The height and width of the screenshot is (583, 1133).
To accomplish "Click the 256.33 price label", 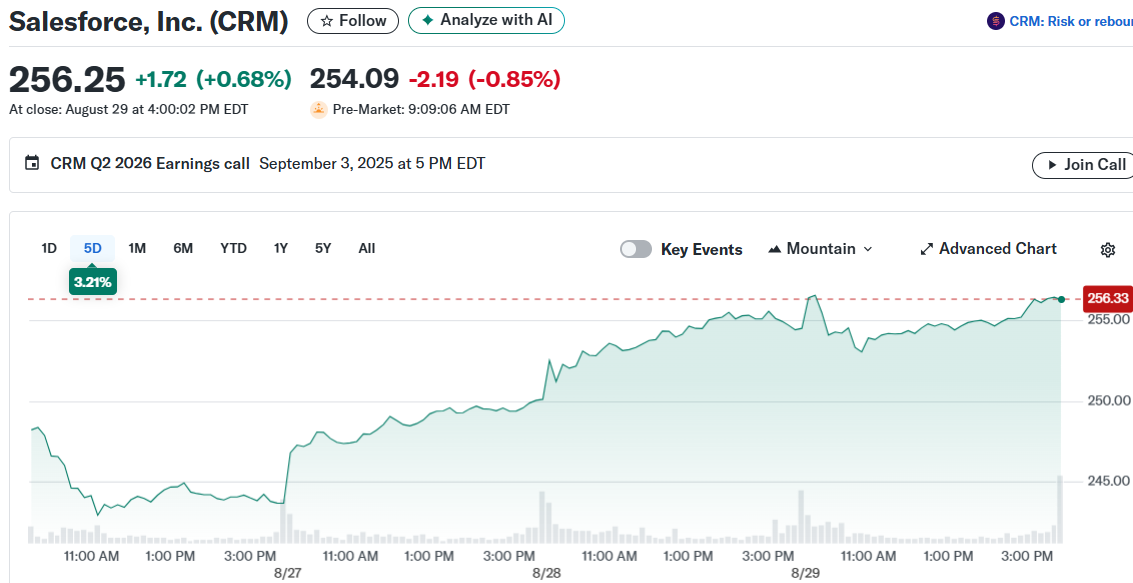I will pyautogui.click(x=1107, y=298).
